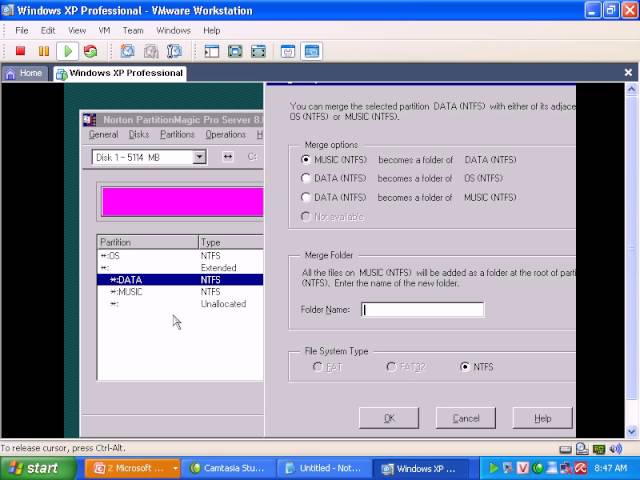Click Help in the merge dialog
640x480 pixels.
(x=542, y=418)
